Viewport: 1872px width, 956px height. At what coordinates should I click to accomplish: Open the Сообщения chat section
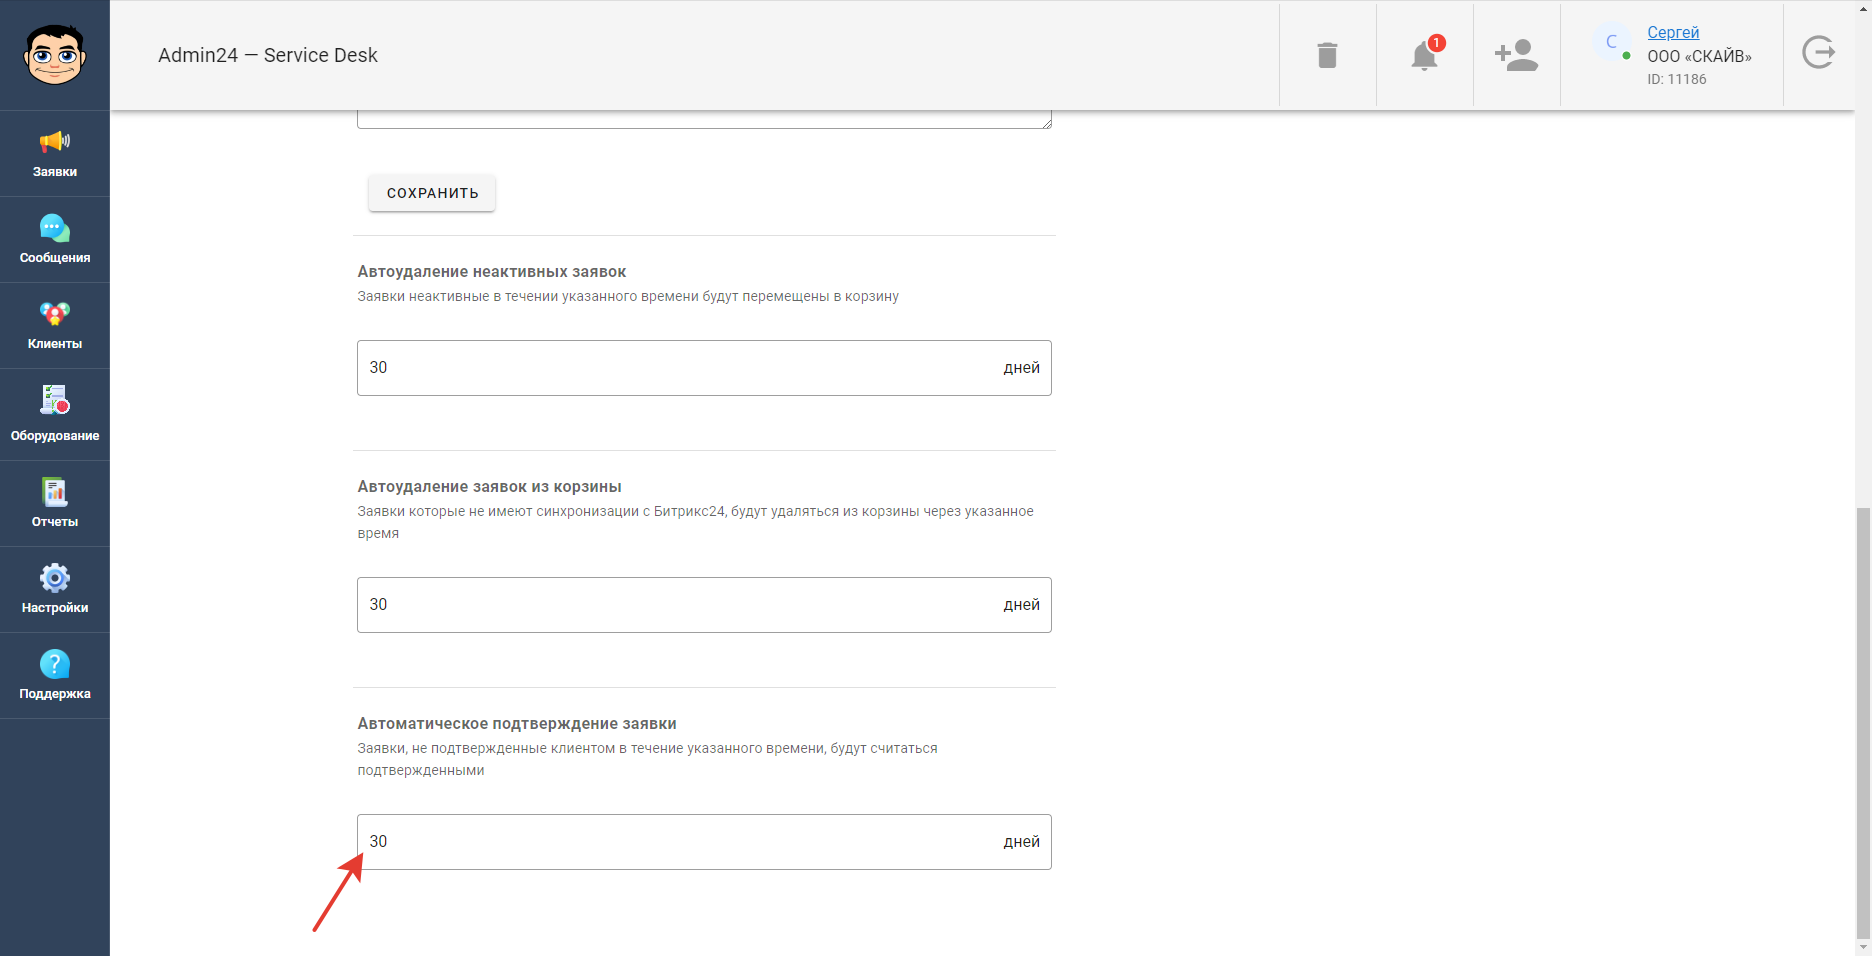tap(55, 240)
